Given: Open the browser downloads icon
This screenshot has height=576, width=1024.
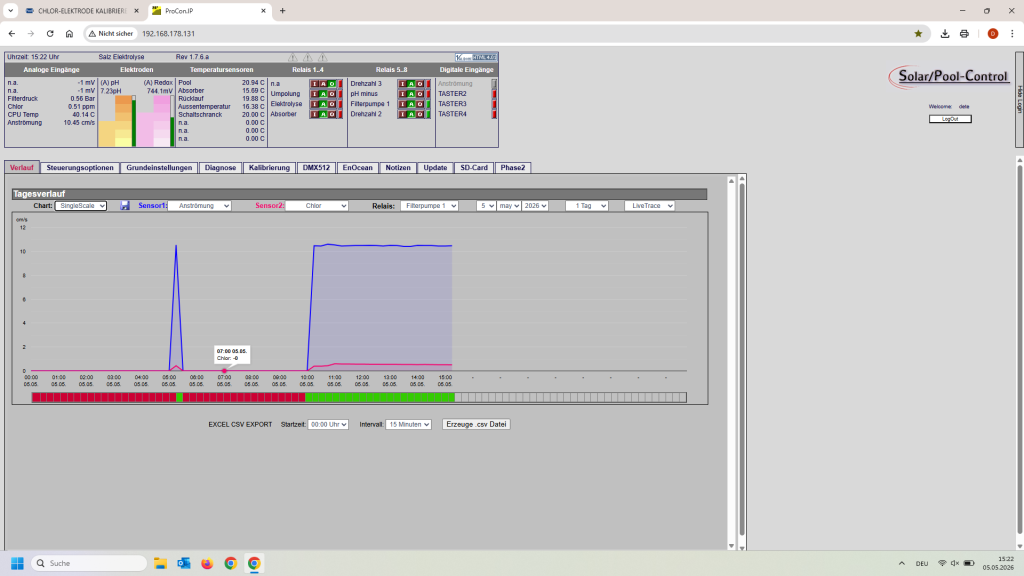Looking at the screenshot, I should tap(944, 33).
